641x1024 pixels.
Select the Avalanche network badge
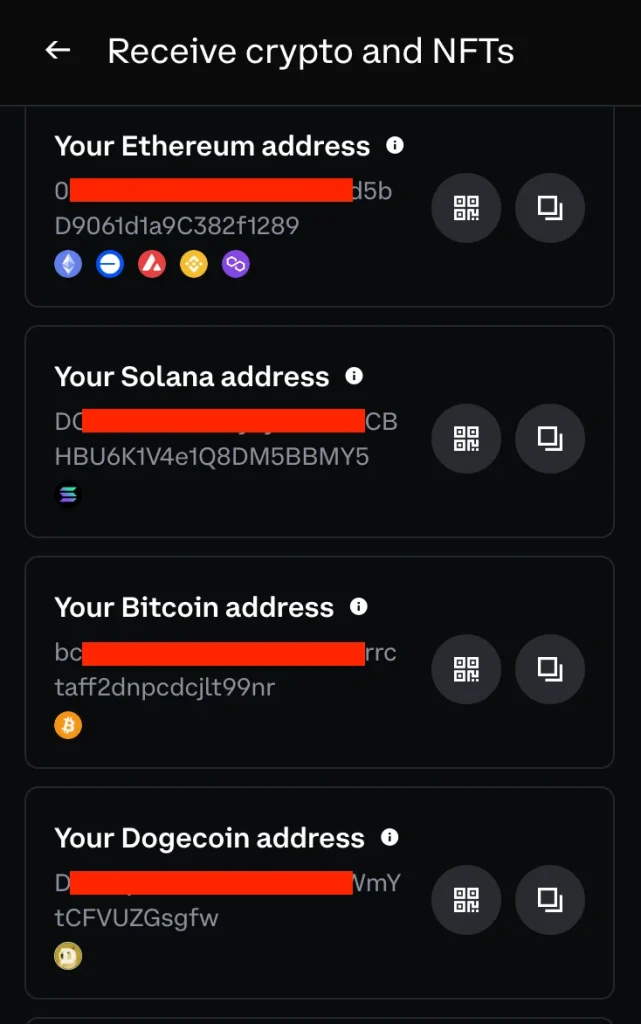point(152,264)
